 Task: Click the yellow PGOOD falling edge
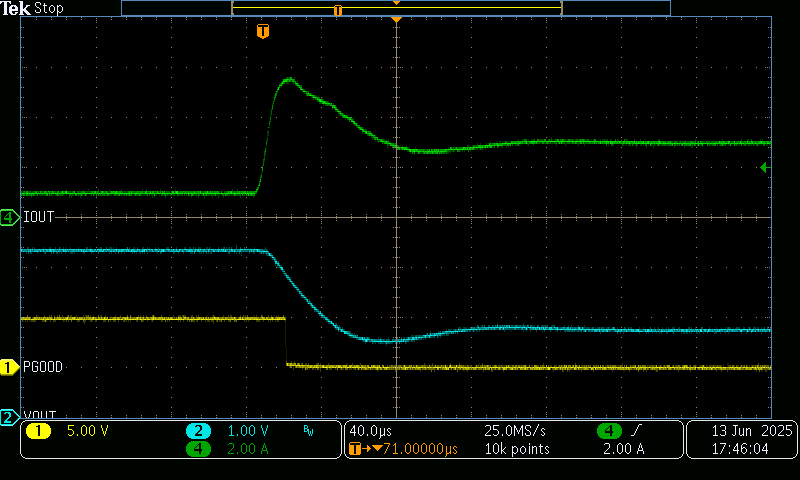point(286,342)
